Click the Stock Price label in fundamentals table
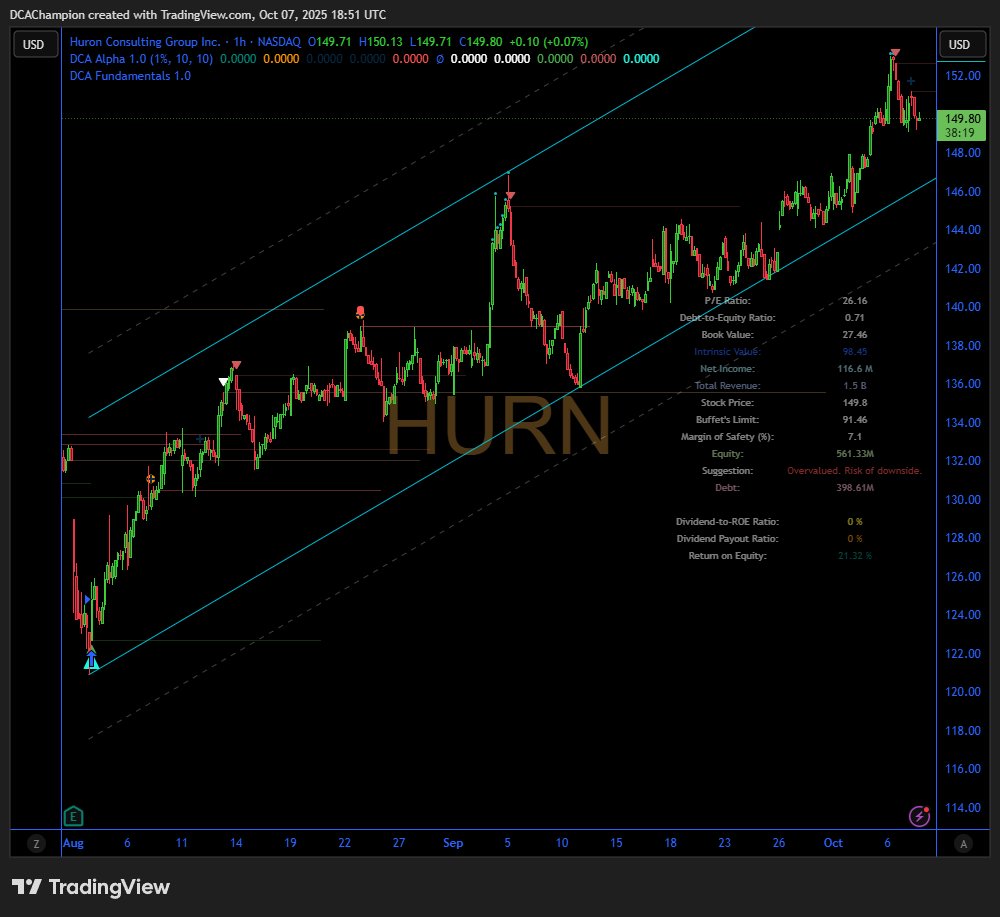This screenshot has width=1000, height=917. pos(727,403)
